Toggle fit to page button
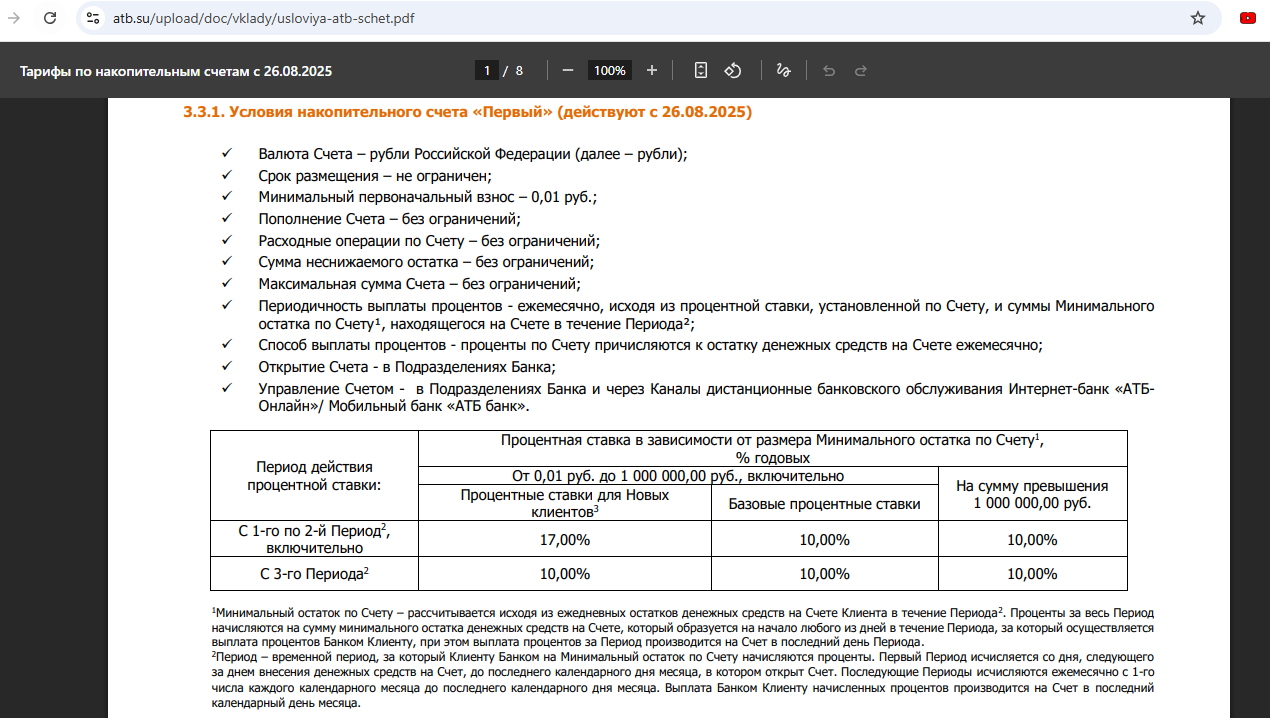Image resolution: width=1270 pixels, height=718 pixels. (x=701, y=70)
